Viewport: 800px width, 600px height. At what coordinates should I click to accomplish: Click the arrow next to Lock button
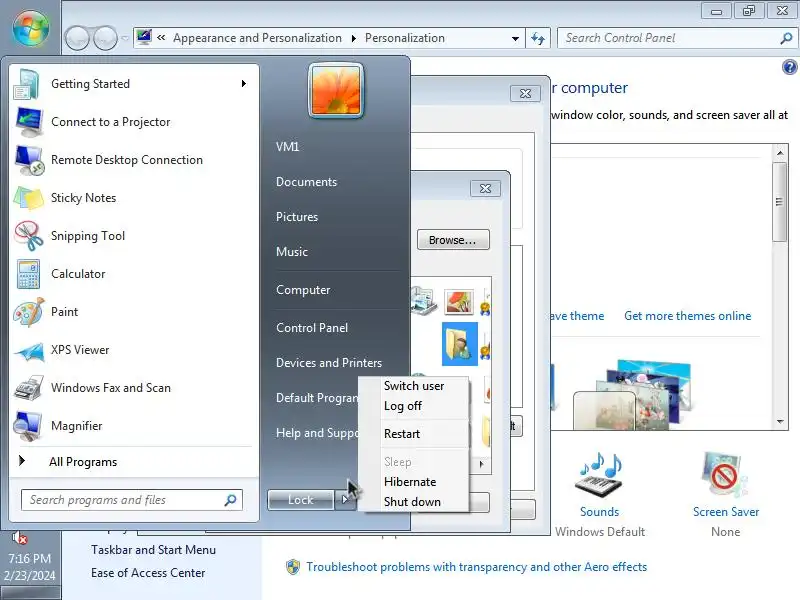pyautogui.click(x=345, y=500)
